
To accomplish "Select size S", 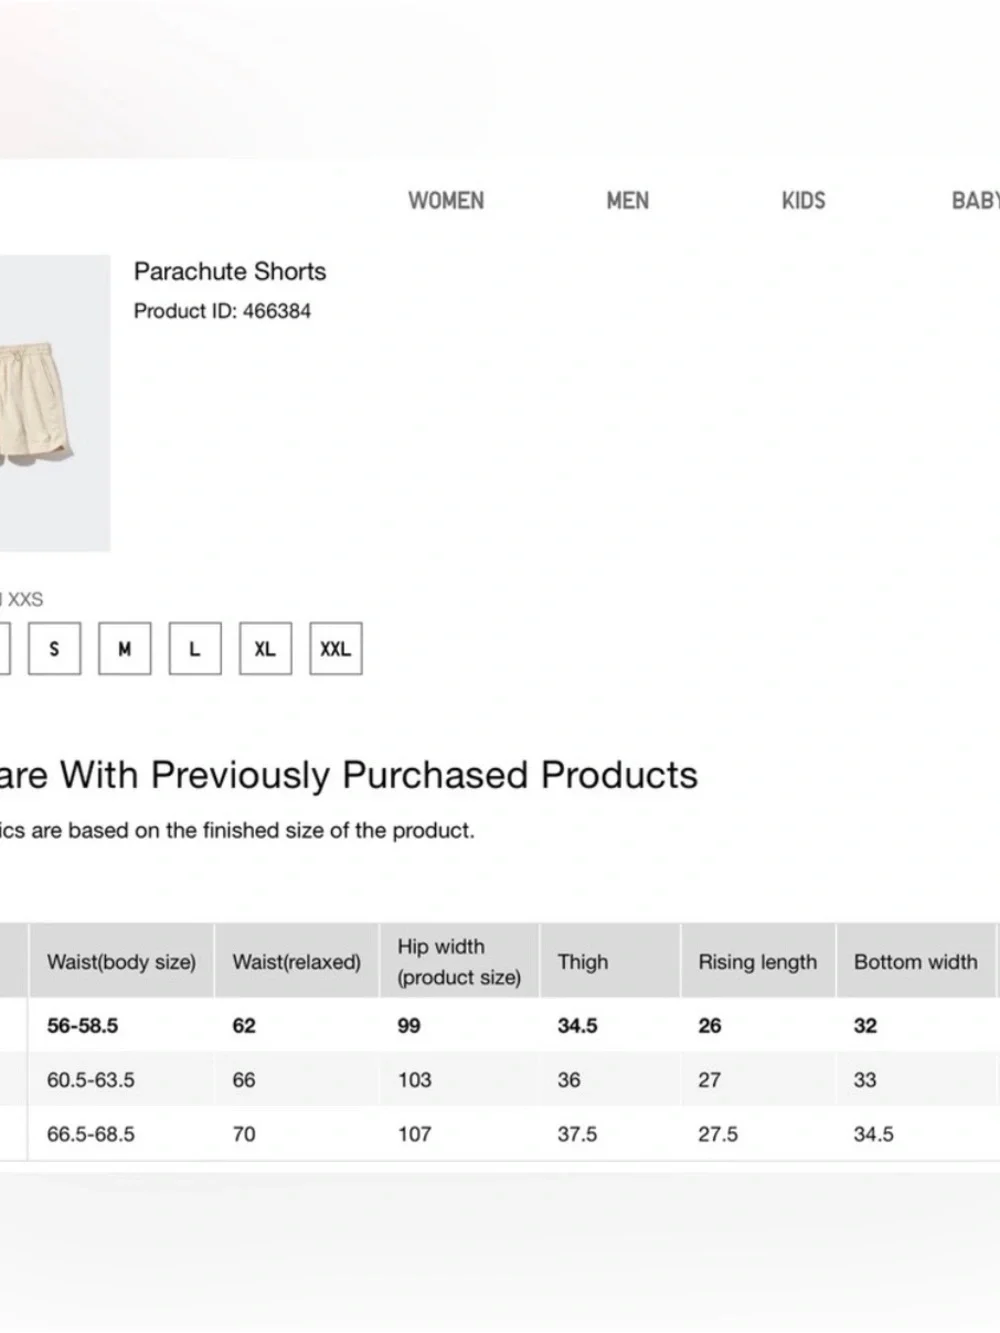I will click(x=54, y=649).
